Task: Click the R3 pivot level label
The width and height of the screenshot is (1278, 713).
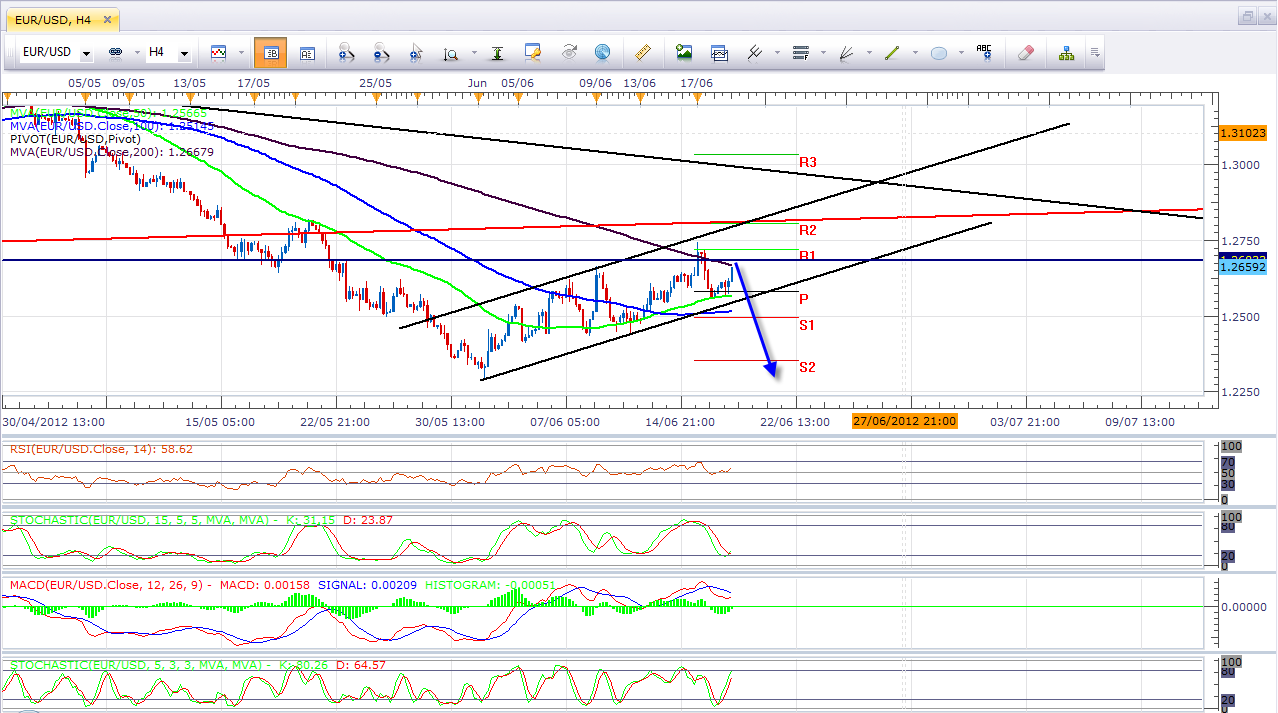Action: pos(808,162)
